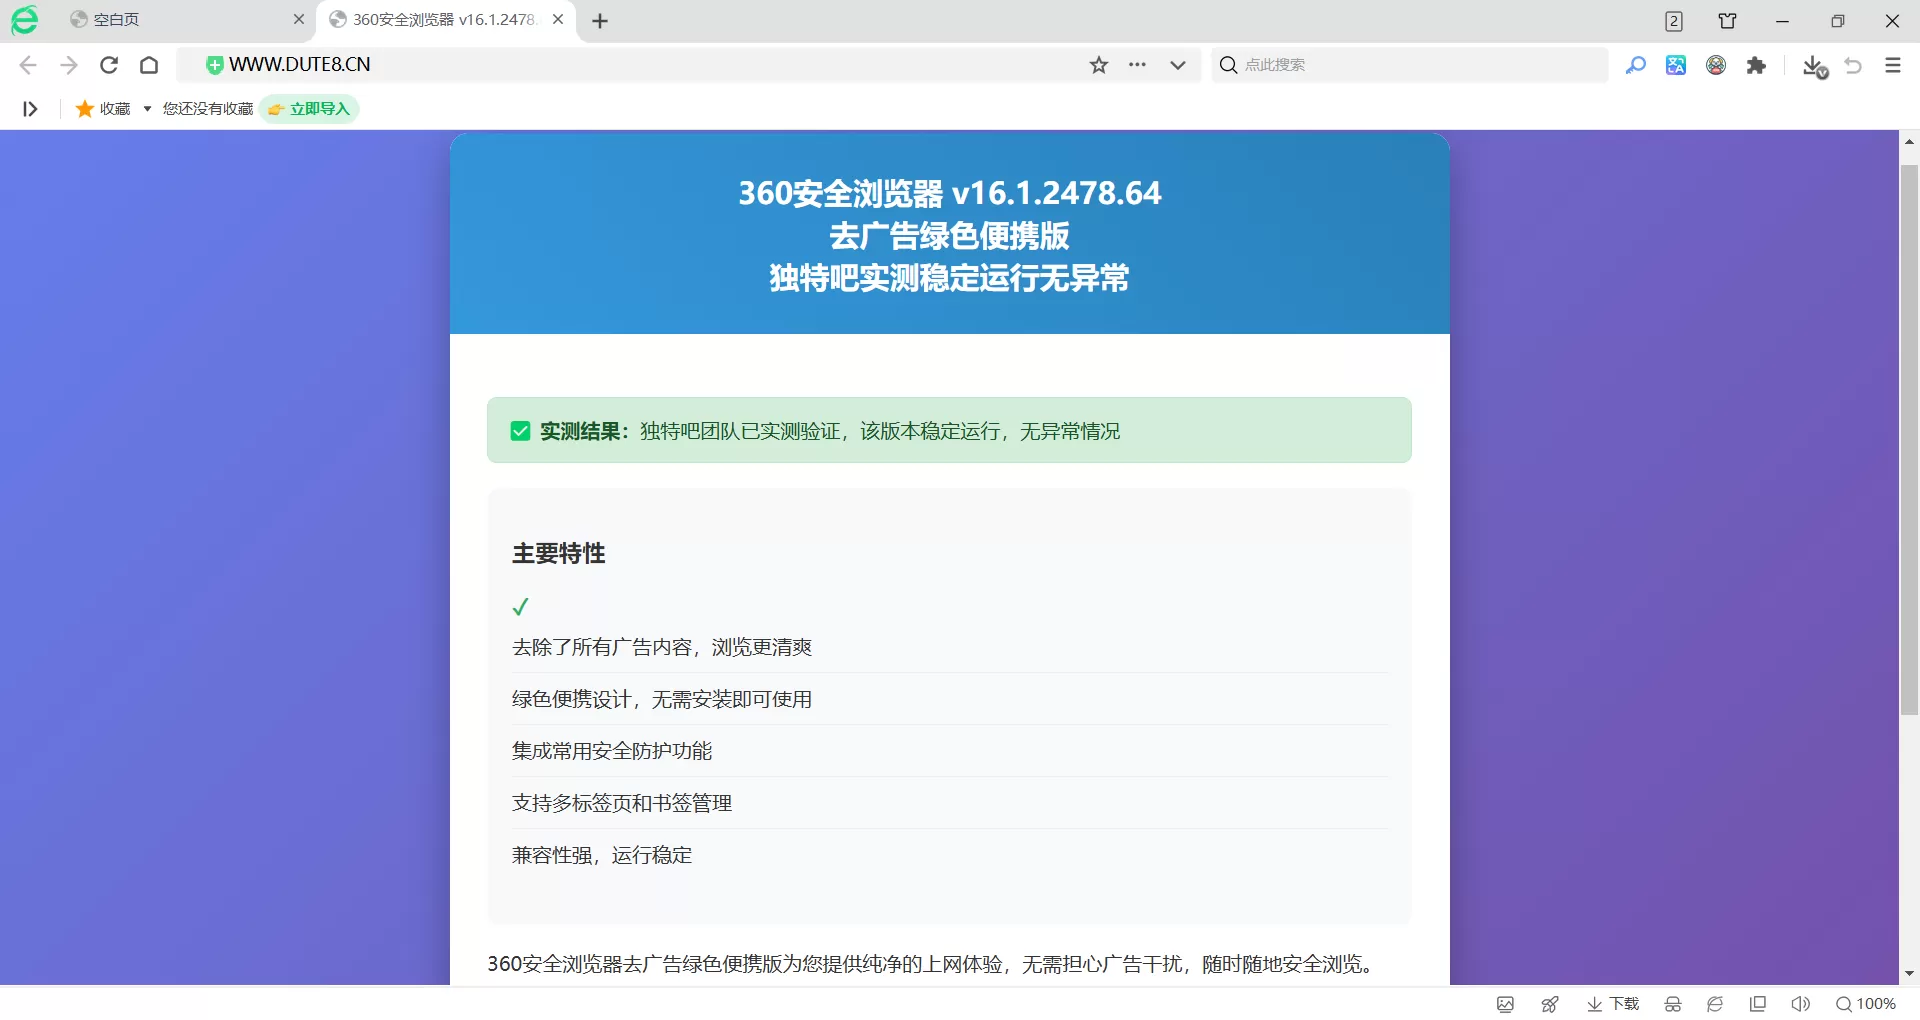
Task: Click the restore recently closed tab icon
Action: (x=1853, y=64)
